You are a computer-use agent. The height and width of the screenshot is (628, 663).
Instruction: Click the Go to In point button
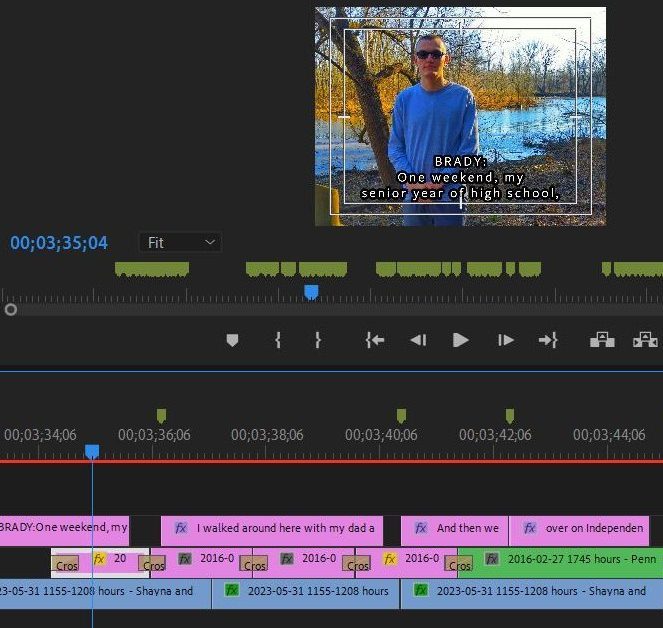tap(375, 340)
